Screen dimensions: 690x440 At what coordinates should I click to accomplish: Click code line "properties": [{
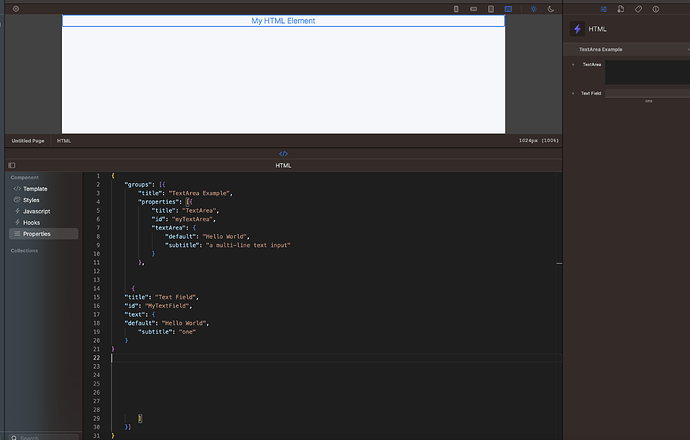coord(165,202)
